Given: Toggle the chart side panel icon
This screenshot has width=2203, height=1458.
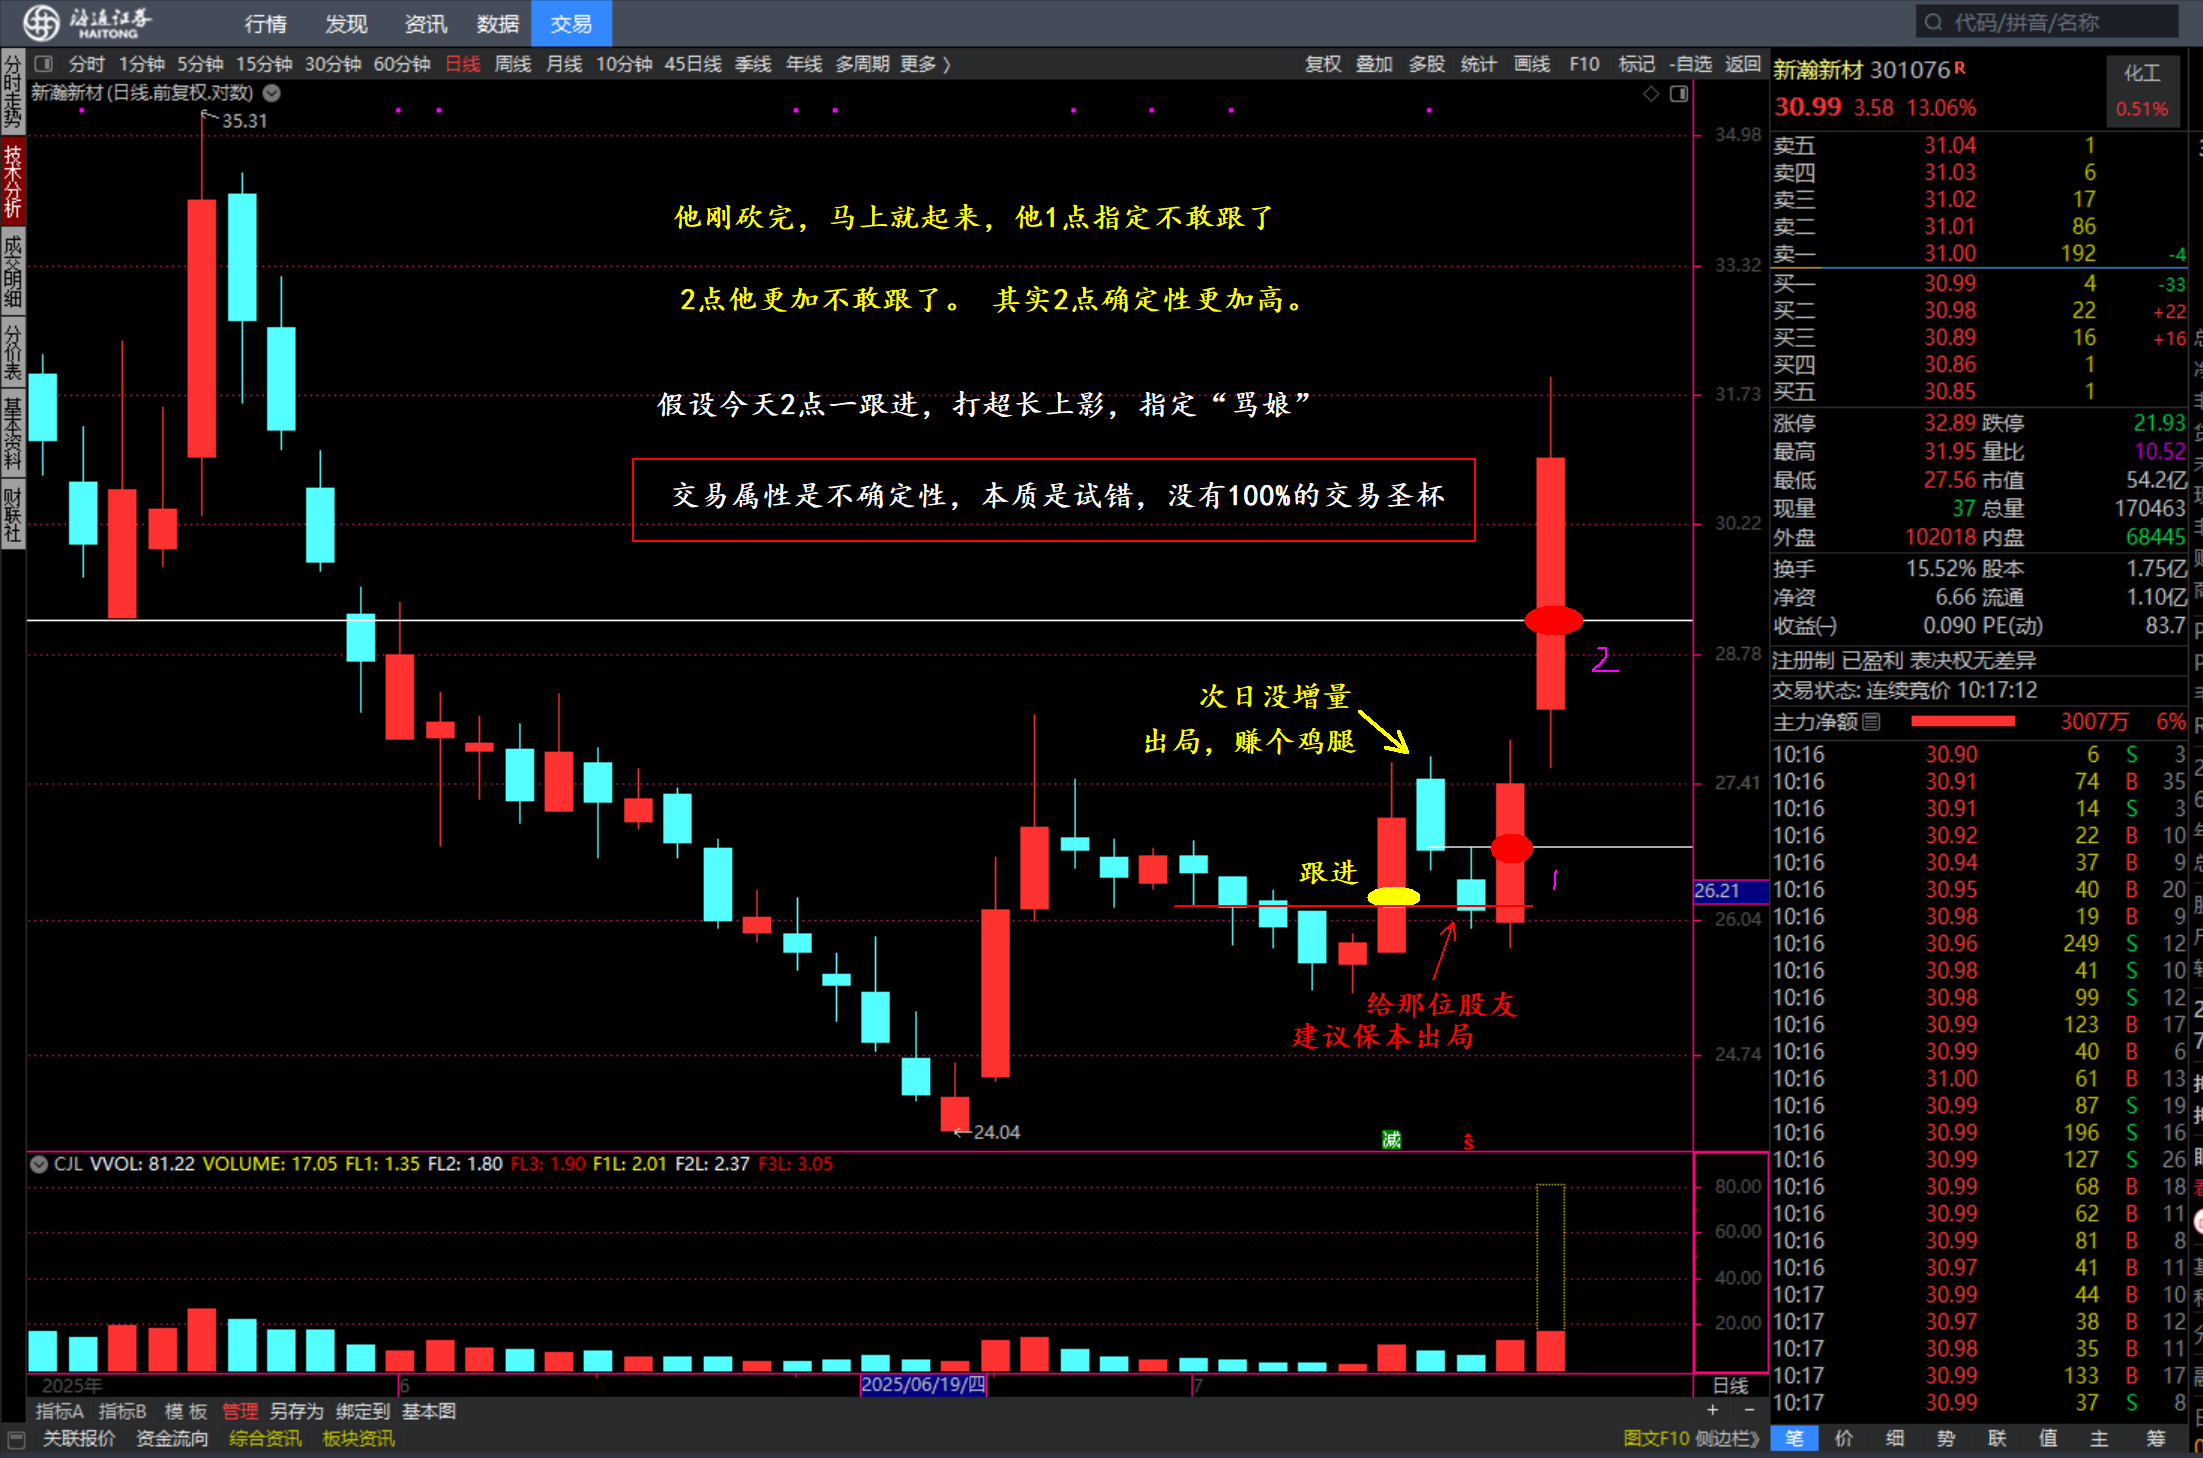Looking at the screenshot, I should [x=1679, y=94].
